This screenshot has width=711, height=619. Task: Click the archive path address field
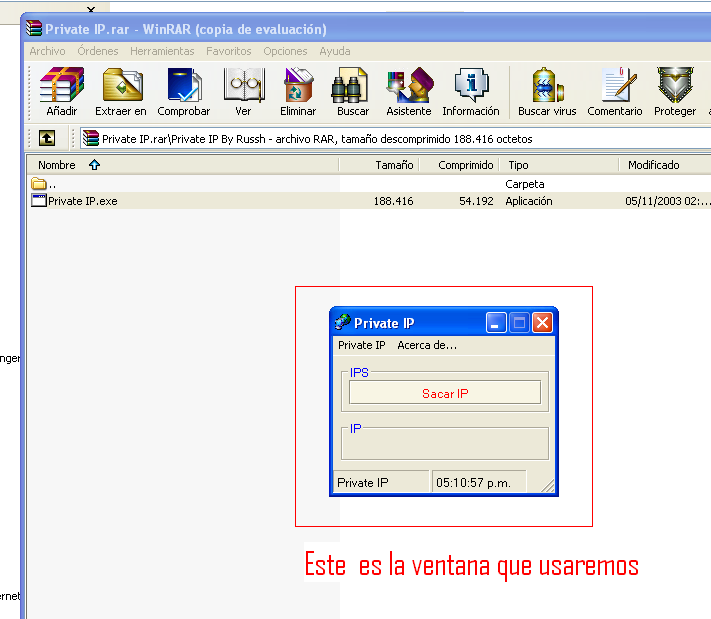[396, 138]
